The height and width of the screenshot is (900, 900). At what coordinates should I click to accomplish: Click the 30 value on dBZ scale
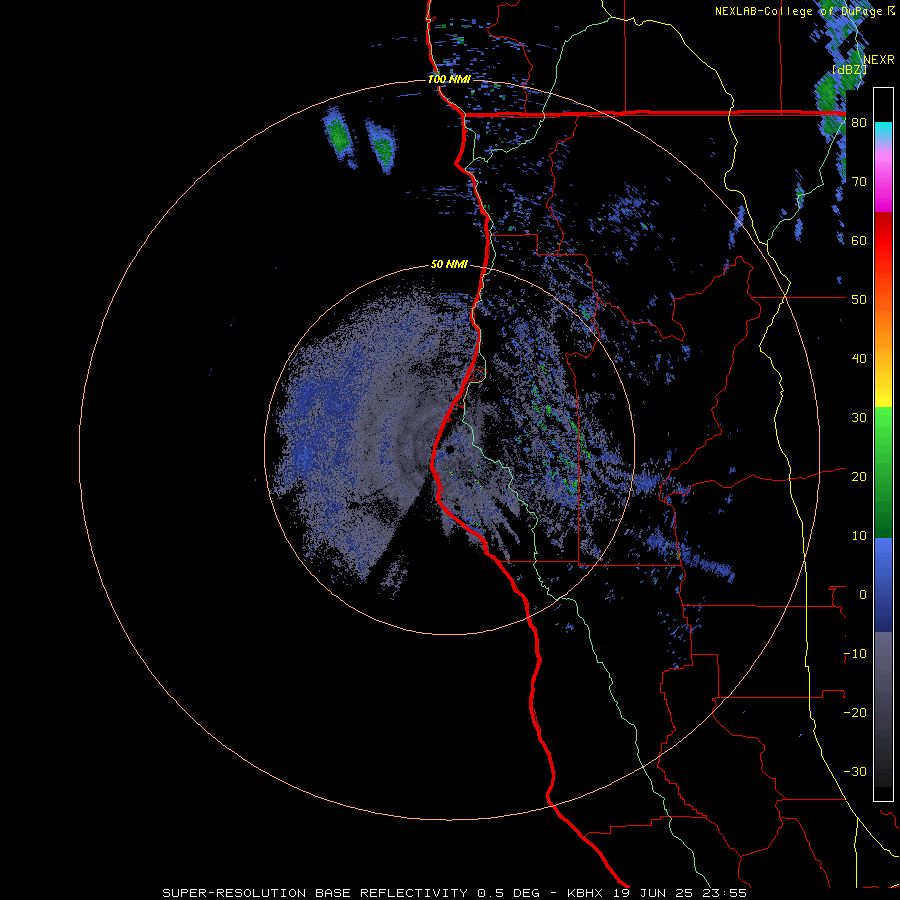pos(859,418)
